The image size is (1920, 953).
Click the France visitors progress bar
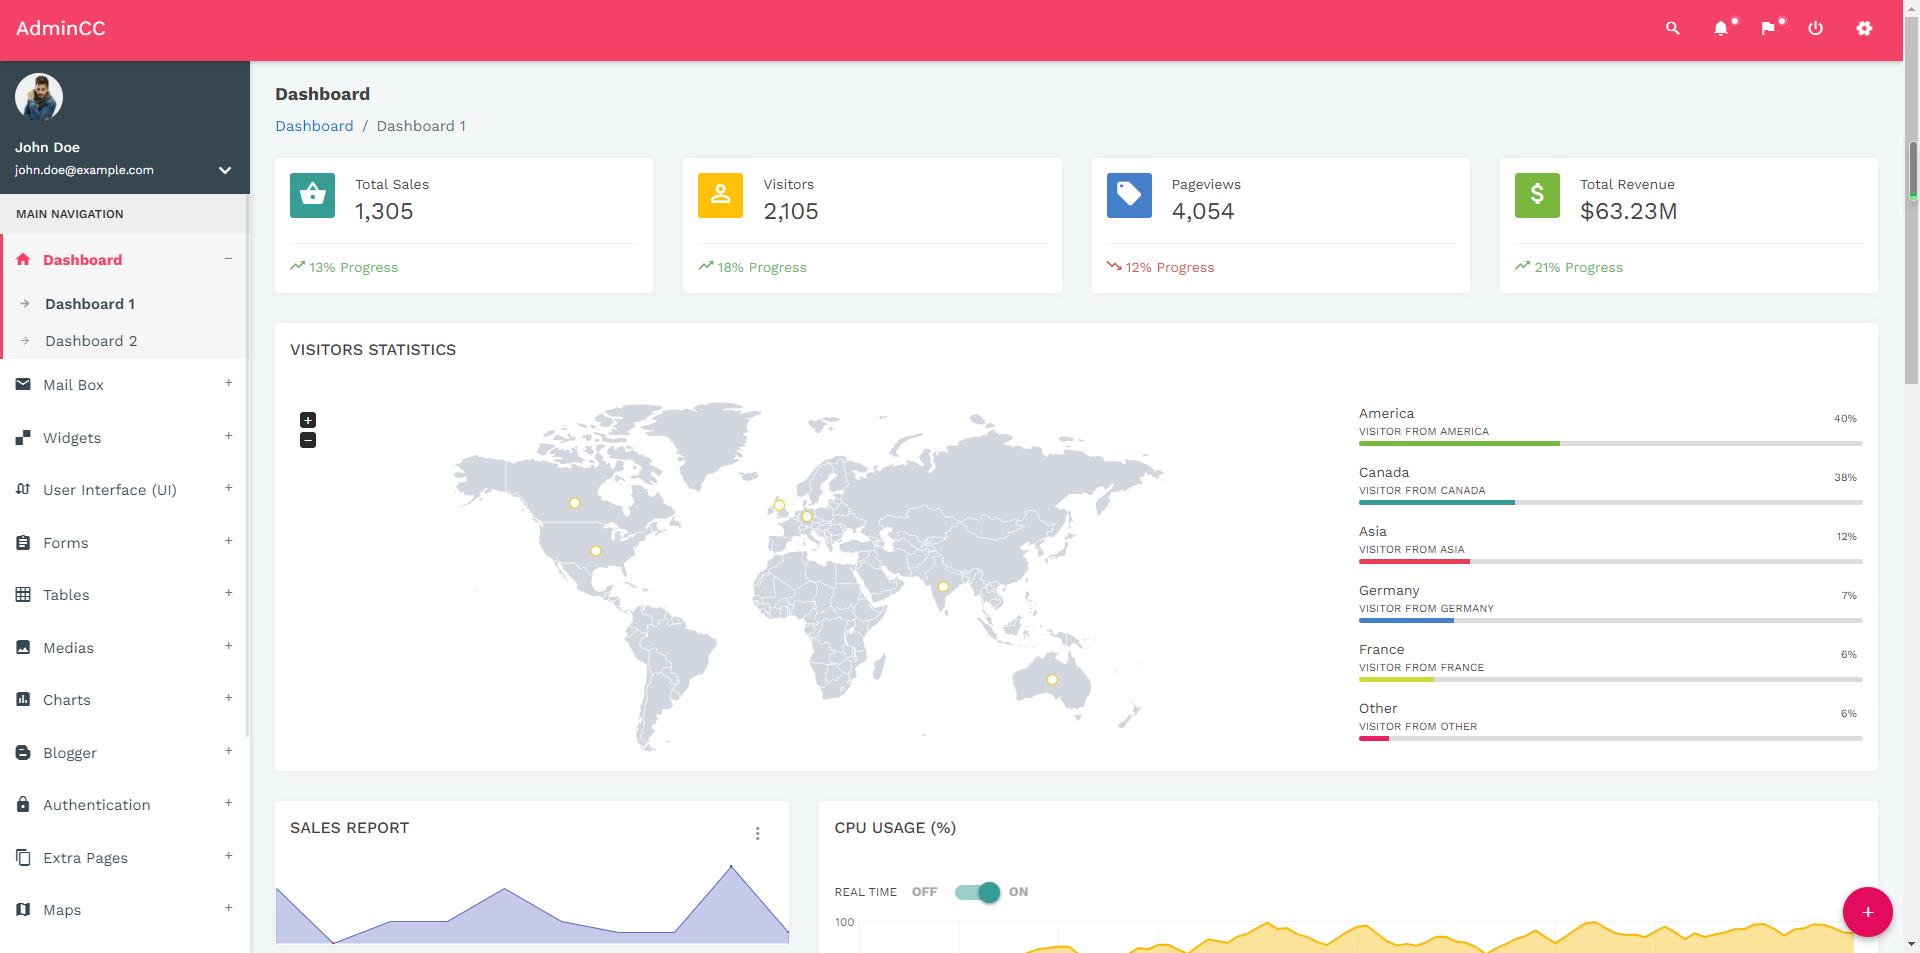point(1610,679)
